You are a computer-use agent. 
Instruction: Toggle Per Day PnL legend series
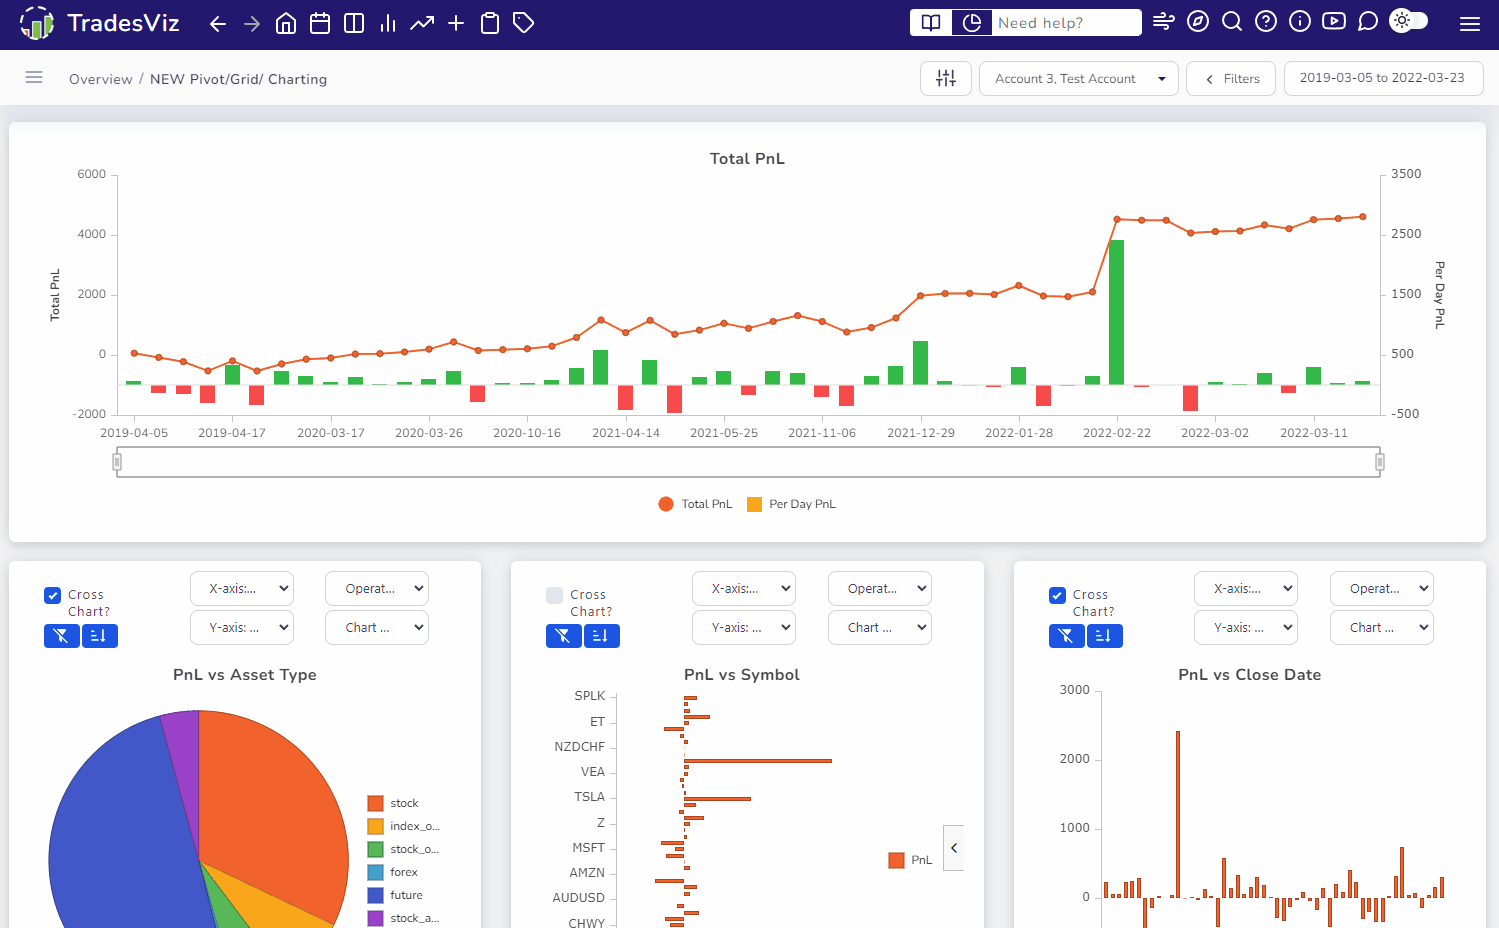tap(791, 504)
